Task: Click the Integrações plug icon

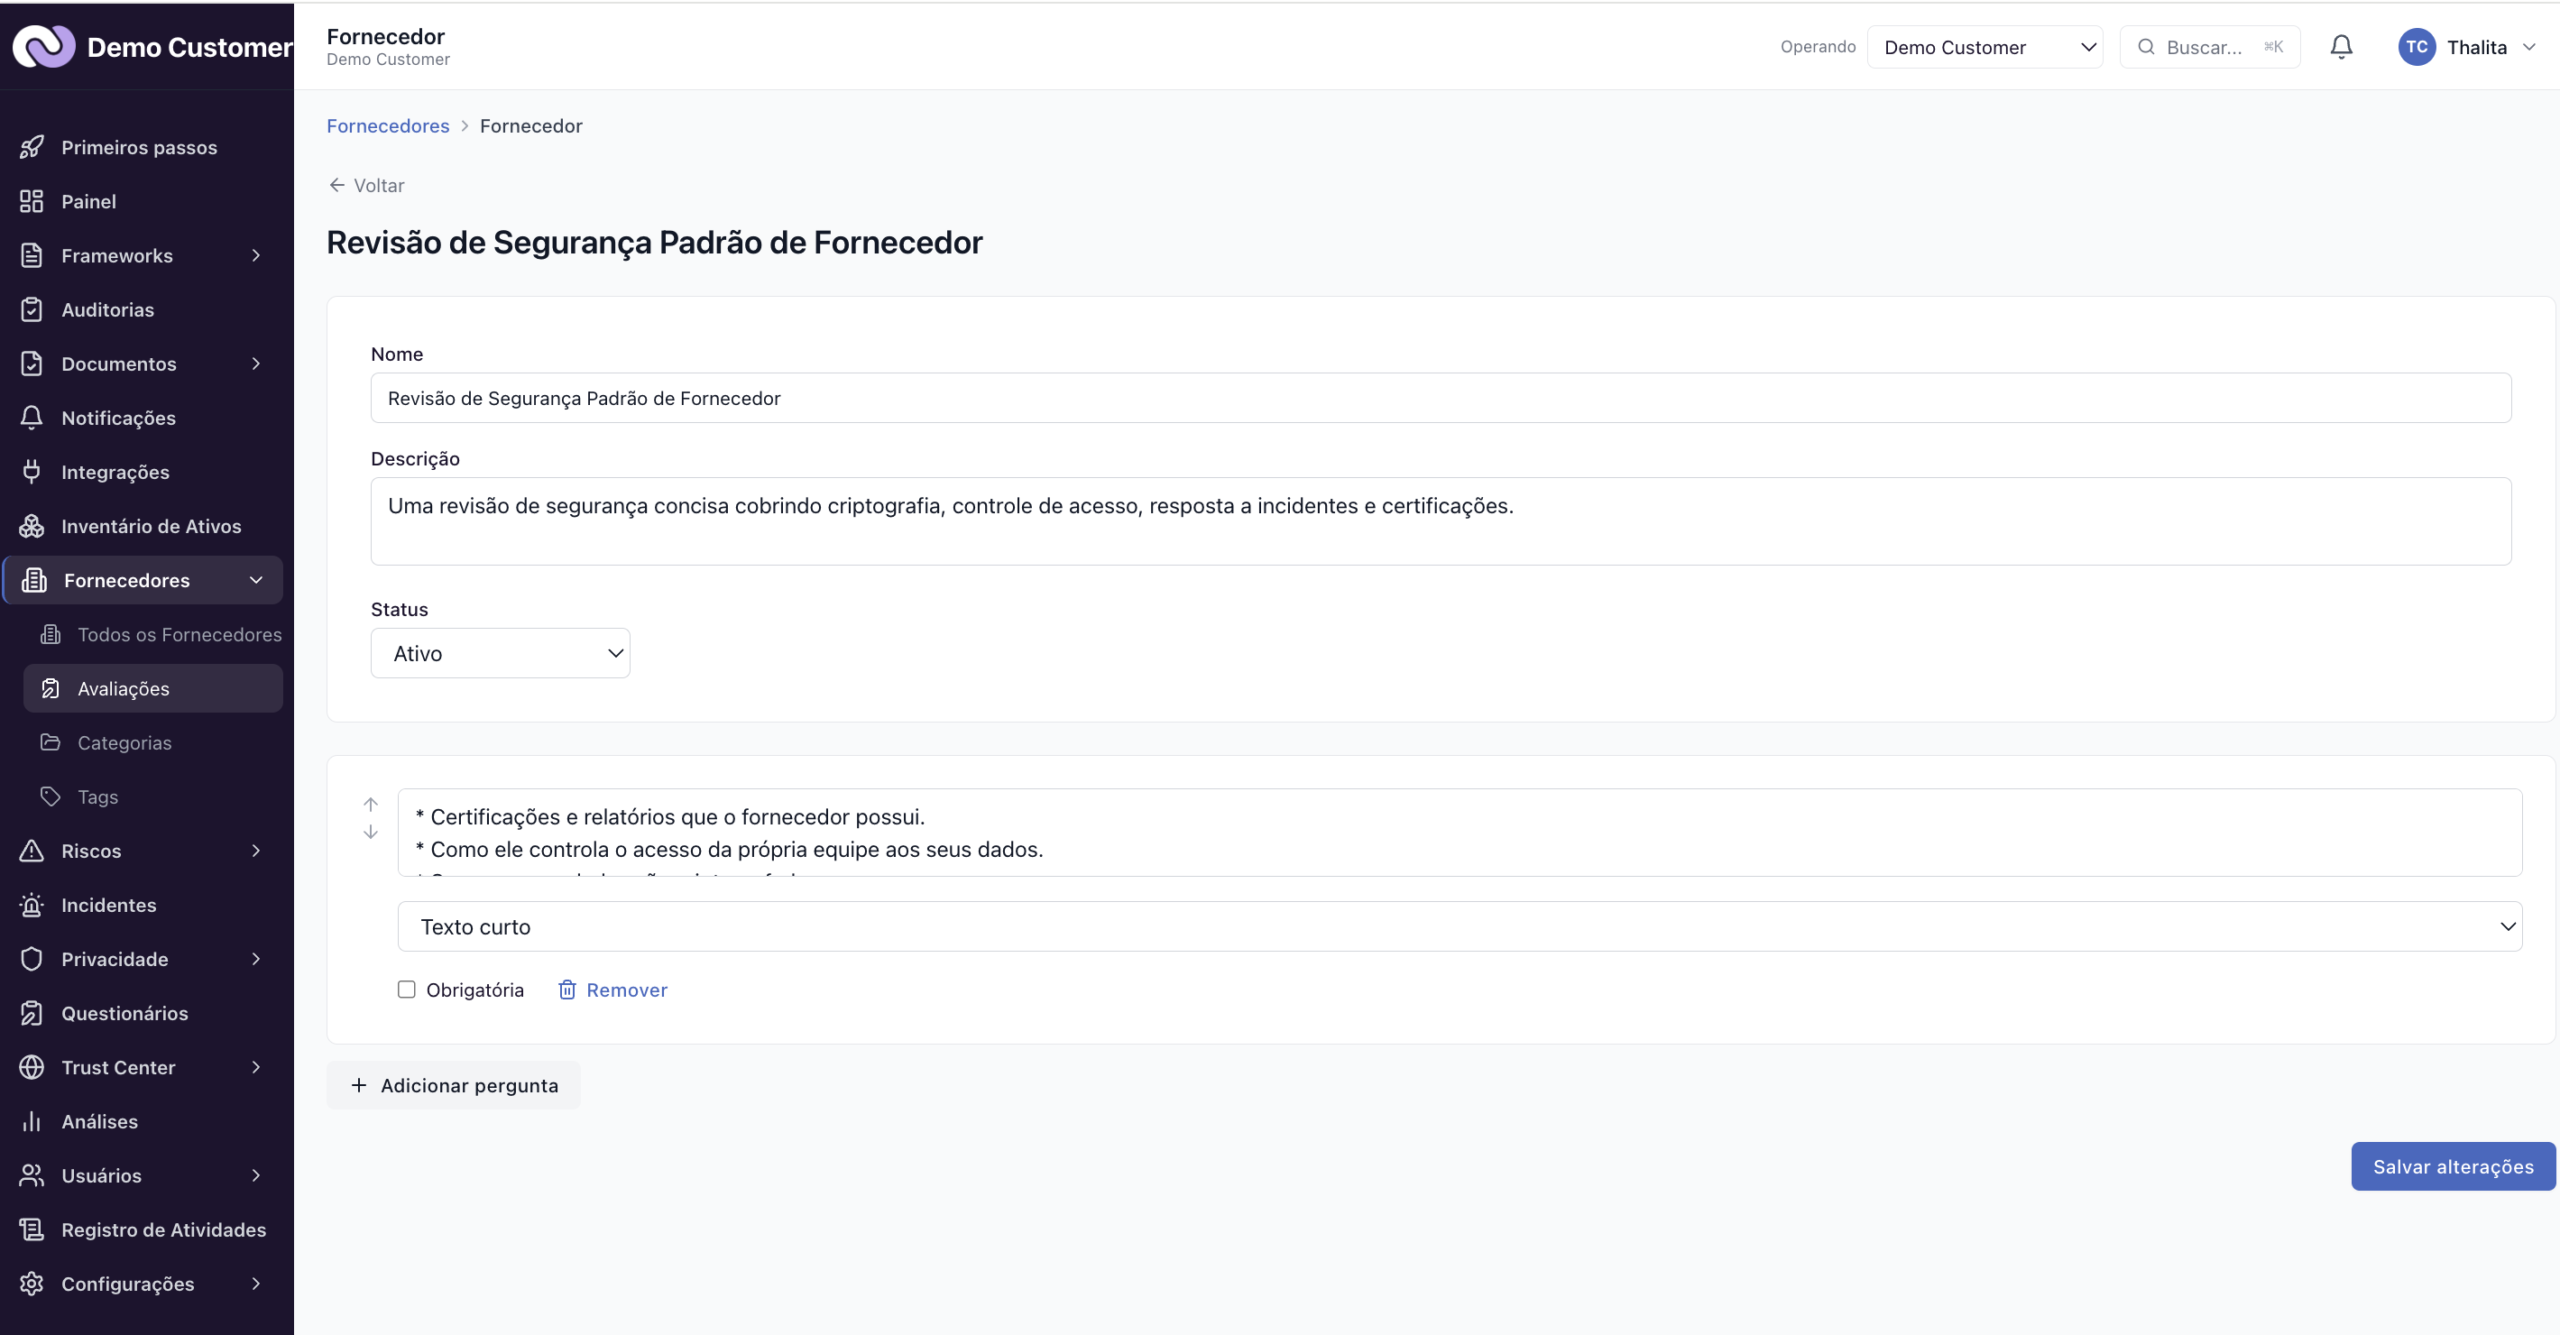Action: [x=32, y=472]
